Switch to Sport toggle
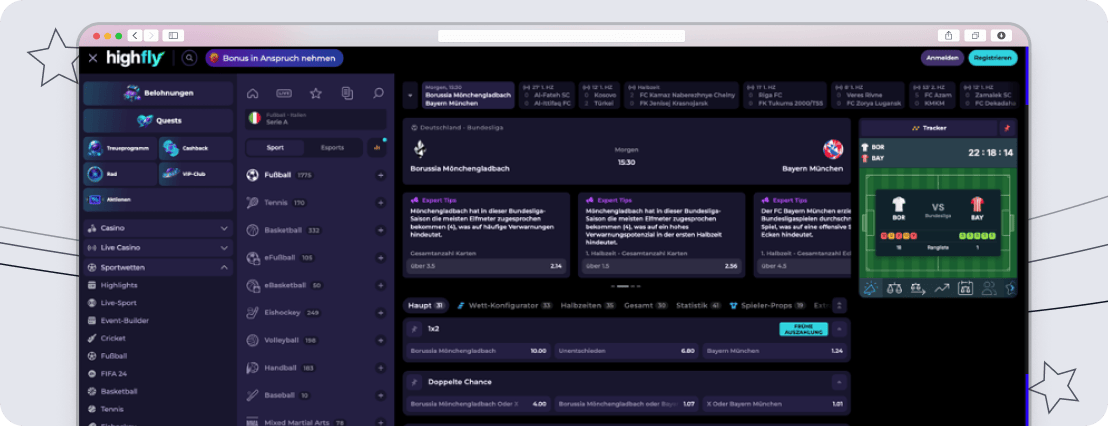 coord(275,148)
